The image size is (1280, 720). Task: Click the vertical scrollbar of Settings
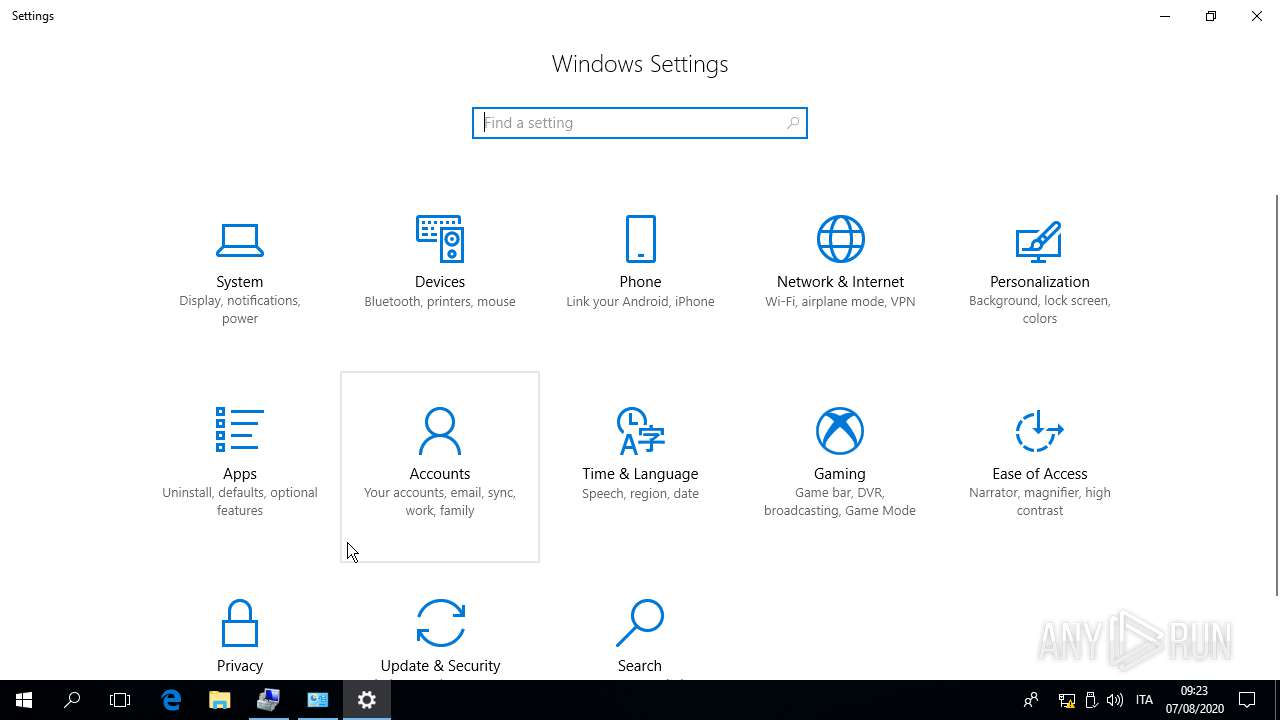(1276, 395)
